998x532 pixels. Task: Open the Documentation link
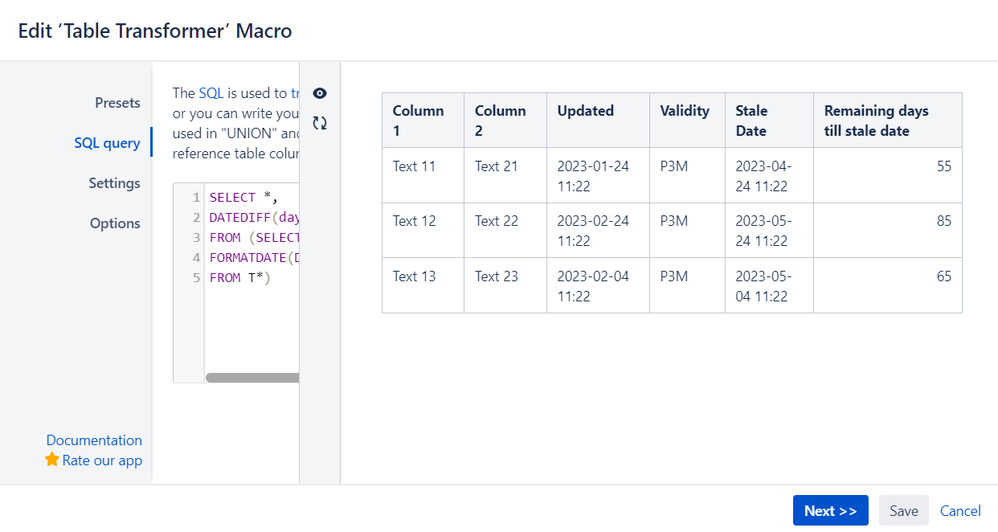94,440
